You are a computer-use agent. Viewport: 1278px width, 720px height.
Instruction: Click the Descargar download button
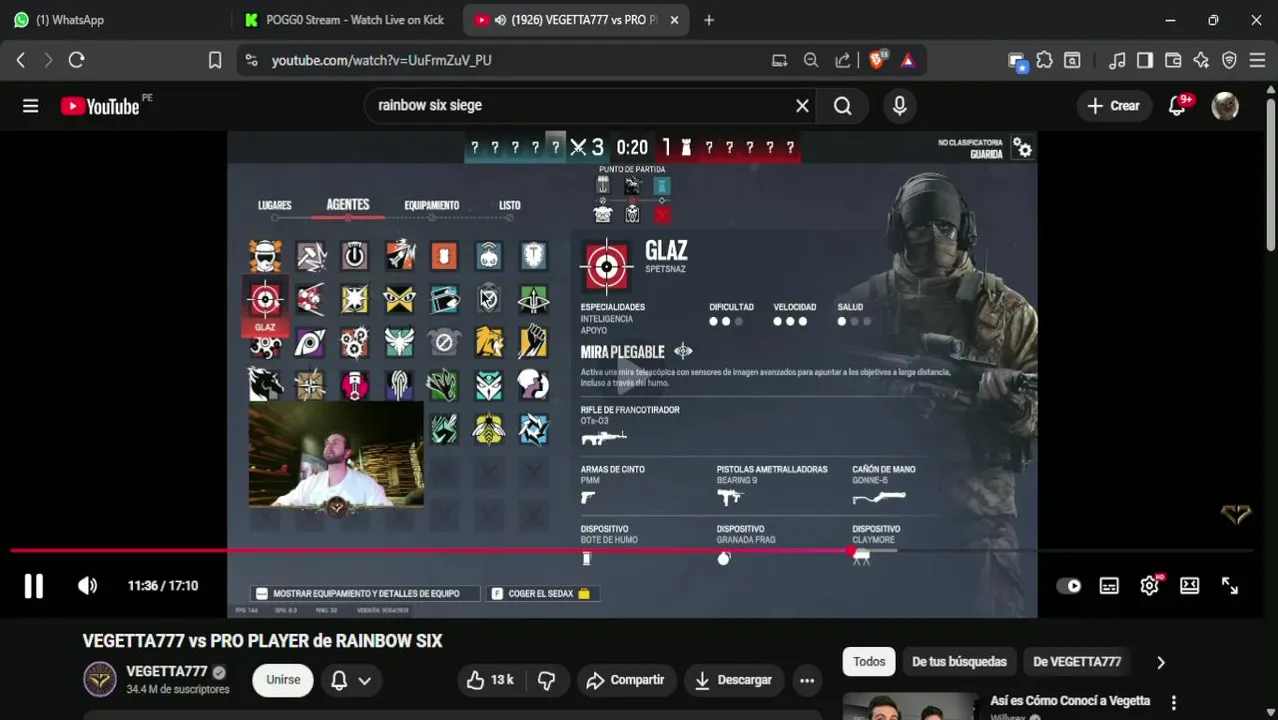734,680
